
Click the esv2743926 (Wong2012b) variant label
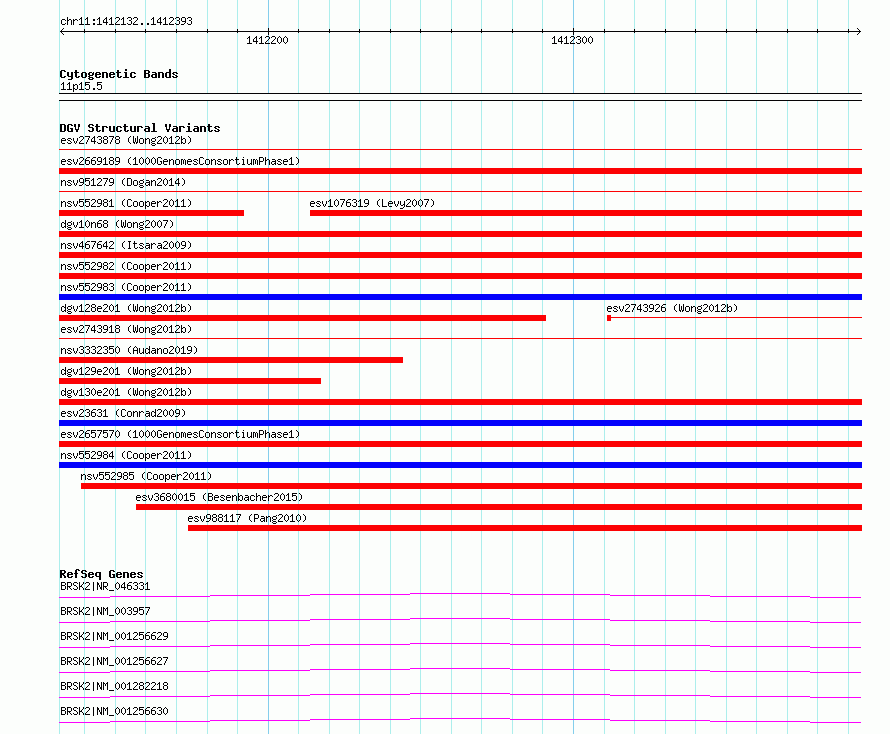pos(672,308)
